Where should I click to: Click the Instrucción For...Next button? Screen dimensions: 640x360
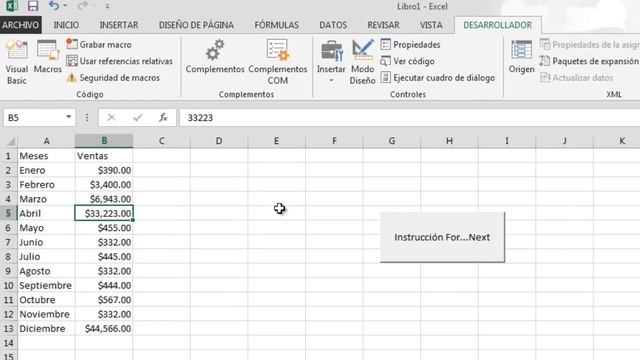point(442,237)
